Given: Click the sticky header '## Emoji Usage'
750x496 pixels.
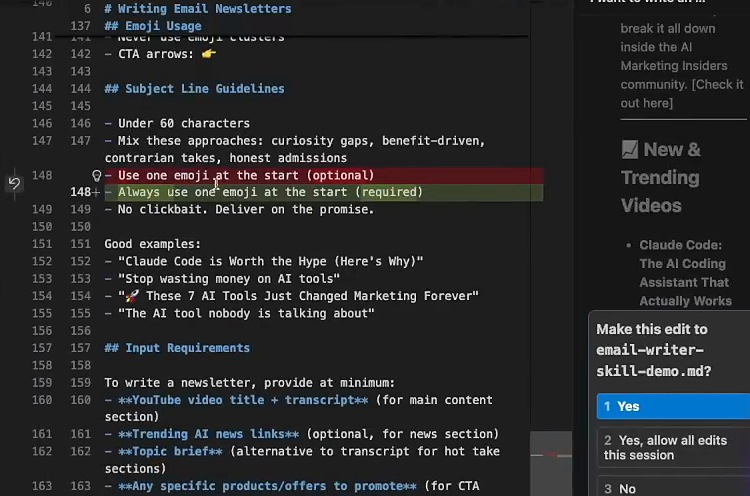Looking at the screenshot, I should click(153, 26).
